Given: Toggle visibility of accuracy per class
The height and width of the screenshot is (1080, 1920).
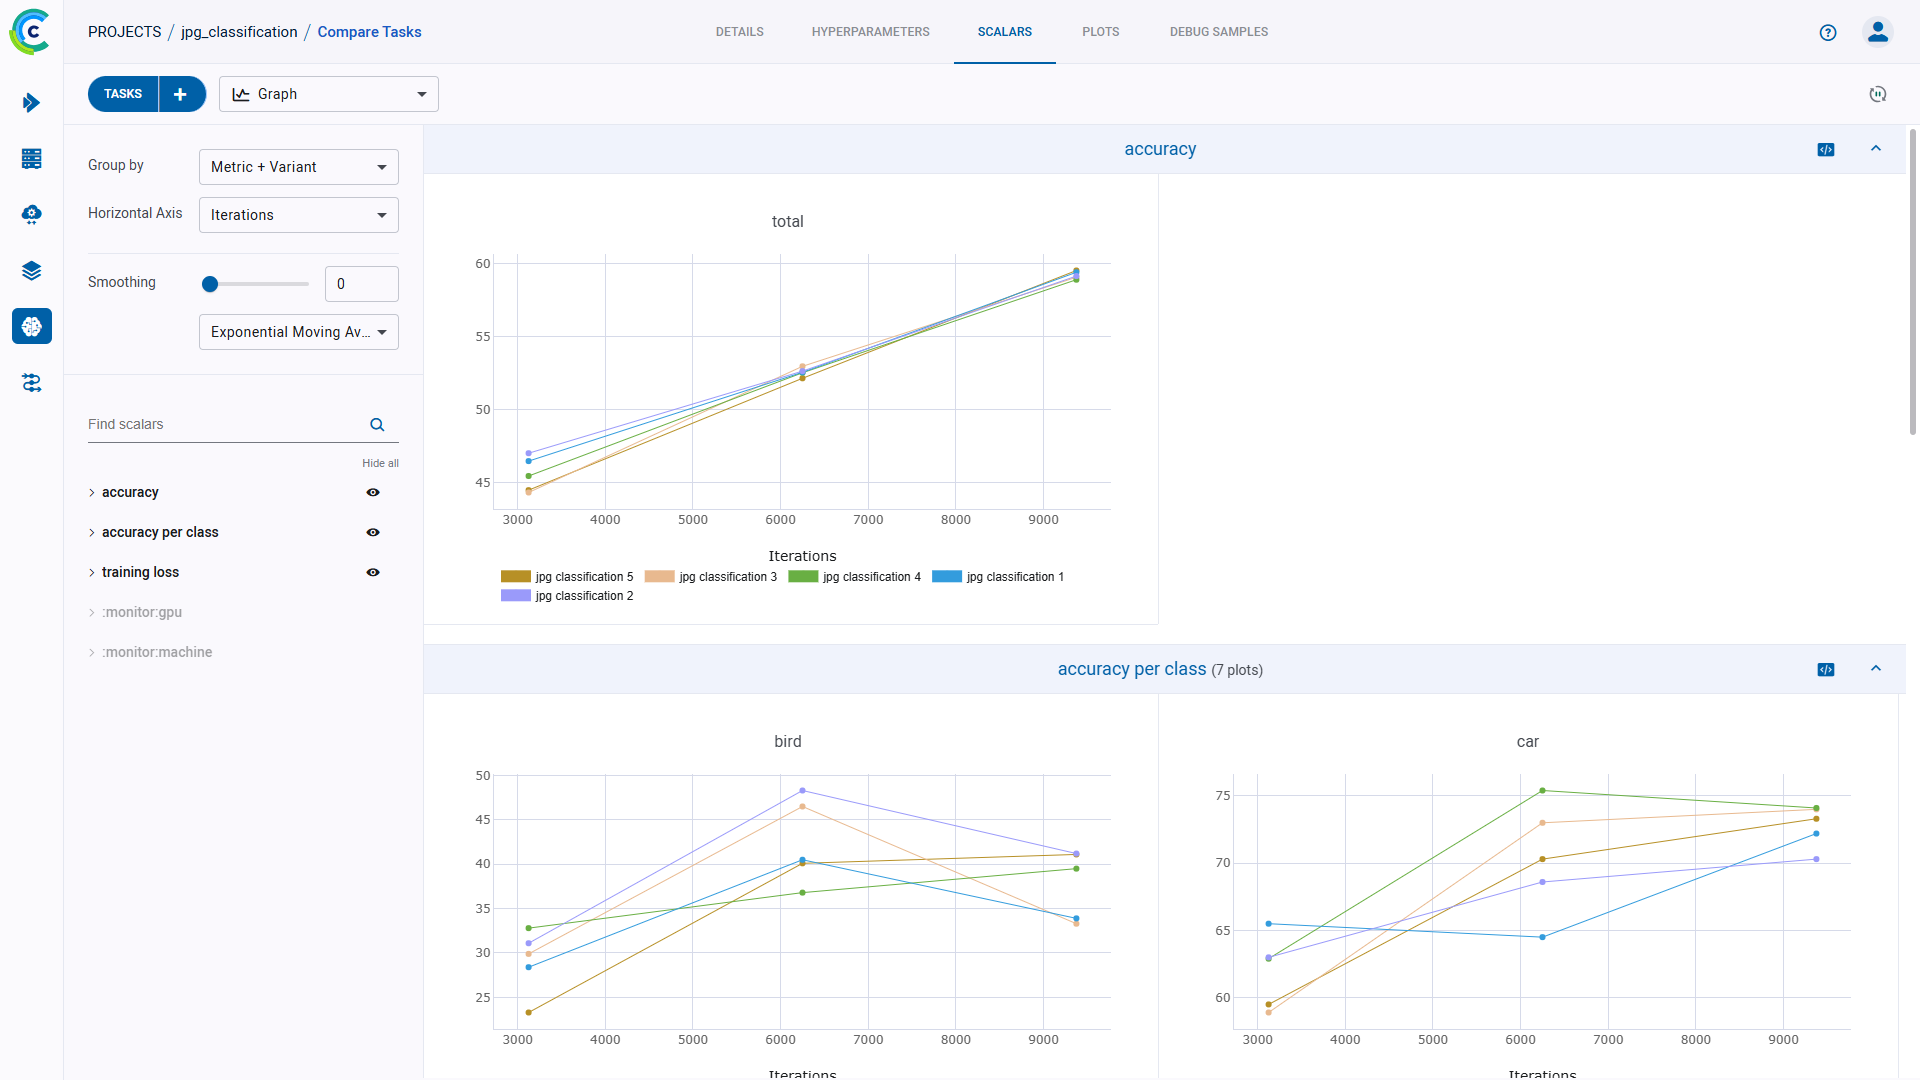Looking at the screenshot, I should 373,531.
